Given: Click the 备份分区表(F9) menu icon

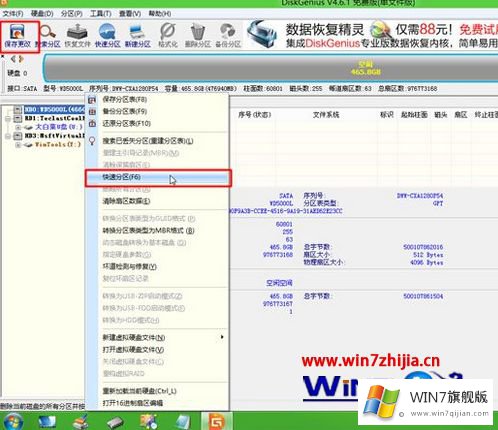Looking at the screenshot, I should click(x=92, y=111).
